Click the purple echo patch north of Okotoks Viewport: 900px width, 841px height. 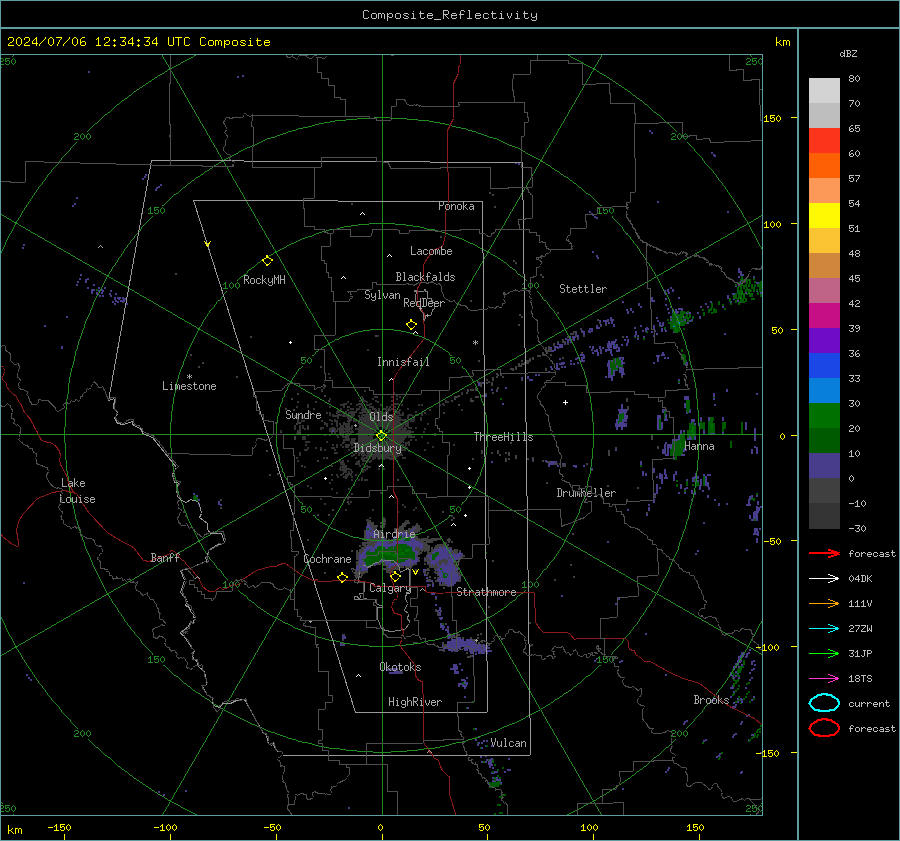pos(466,645)
